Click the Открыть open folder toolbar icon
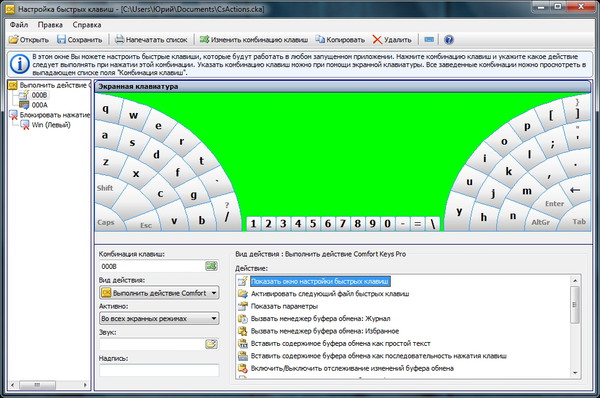 click(14, 39)
